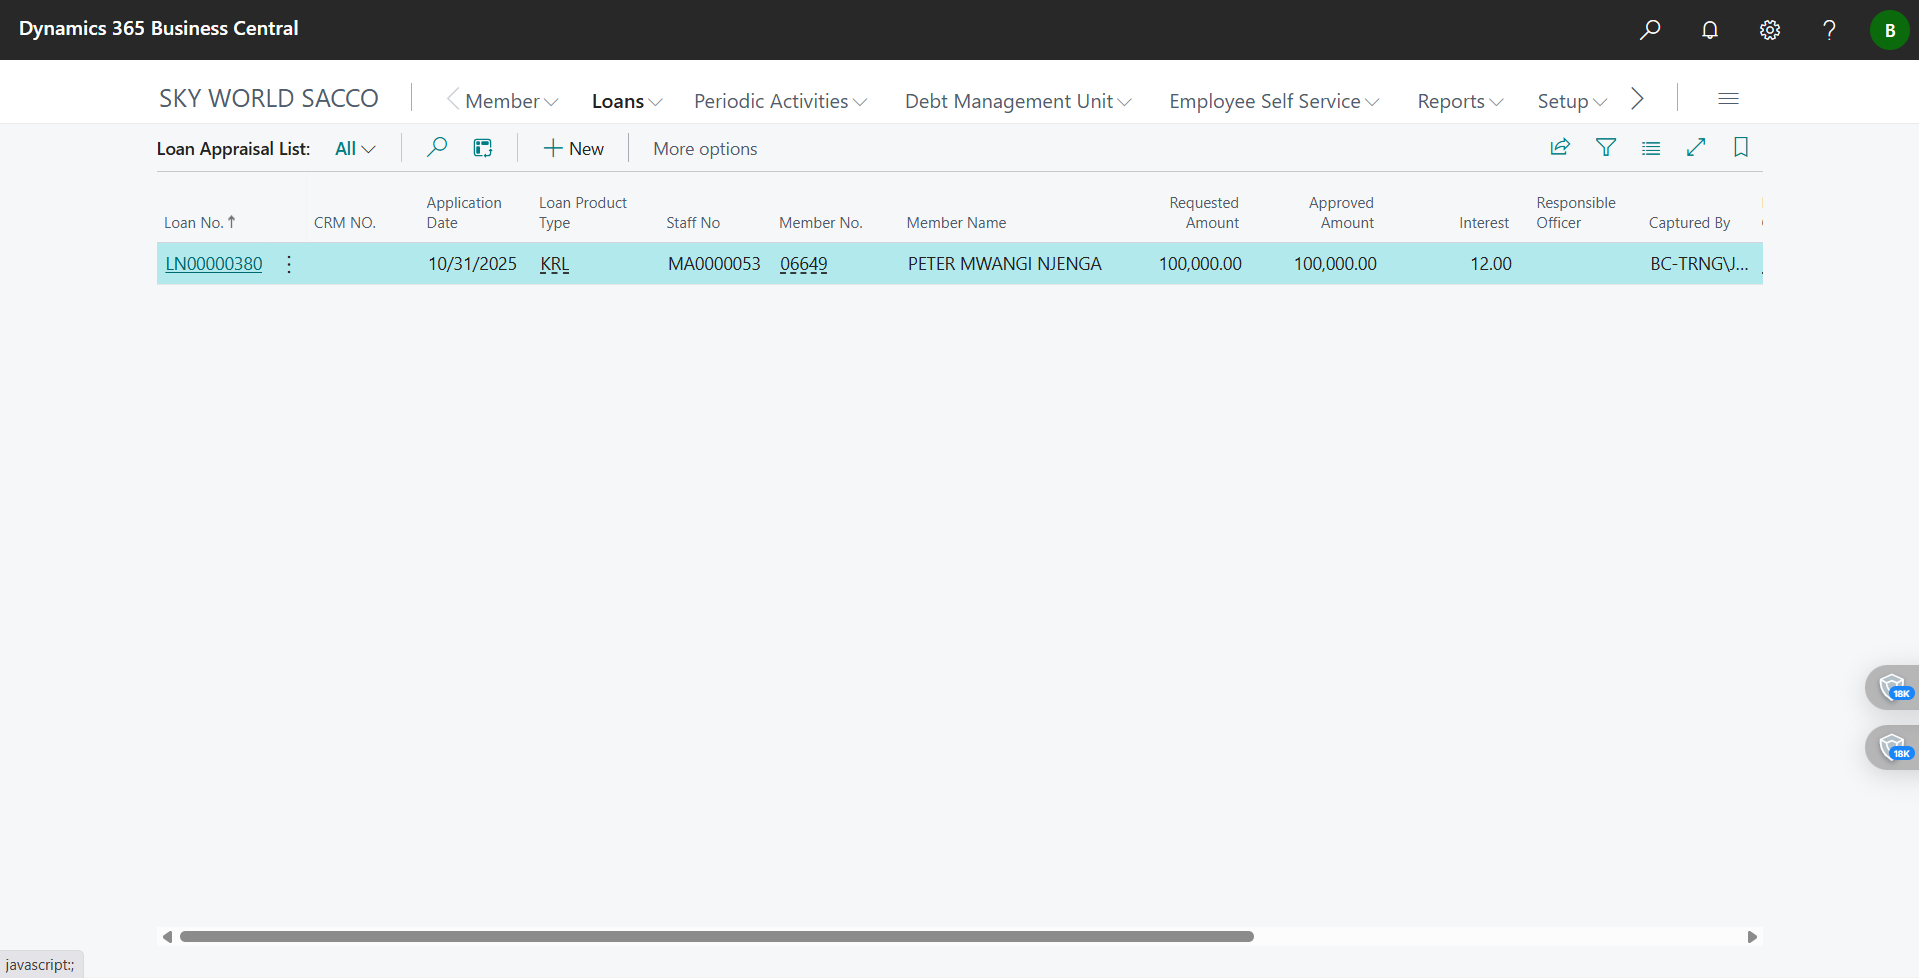Open the Loan Appraisal List filter All dropdown
1919x978 pixels.
pyautogui.click(x=353, y=148)
